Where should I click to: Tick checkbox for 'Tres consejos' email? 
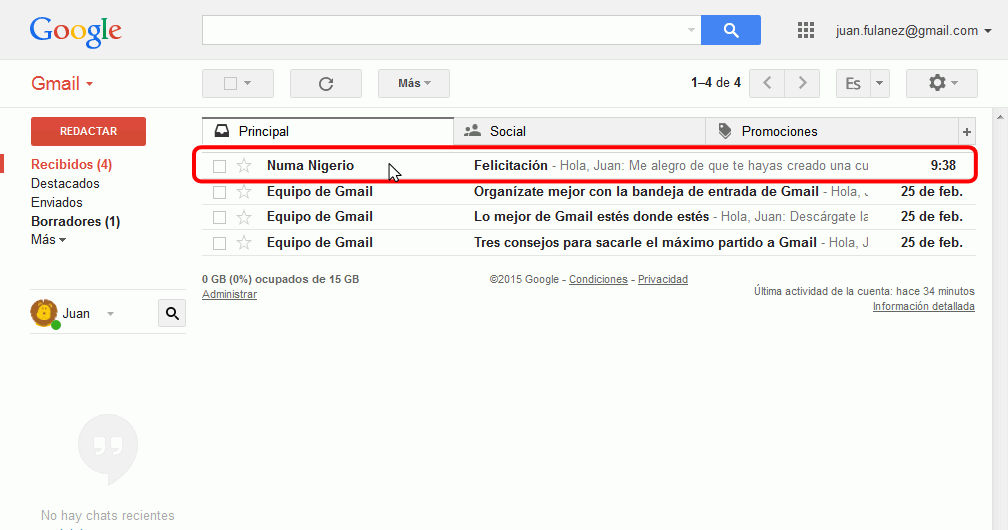220,243
